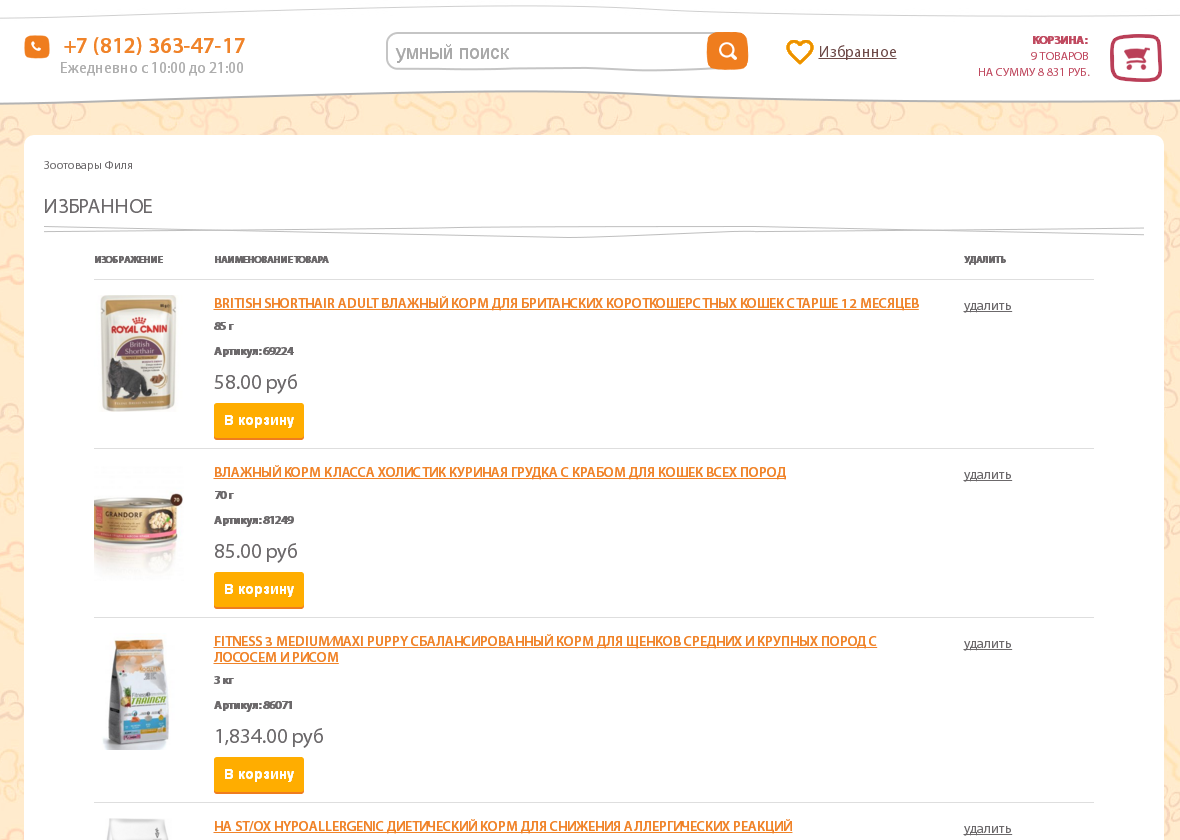Screen dimensions: 1180x840
Task: Click Trainer puppy food bag image
Action: [x=138, y=693]
